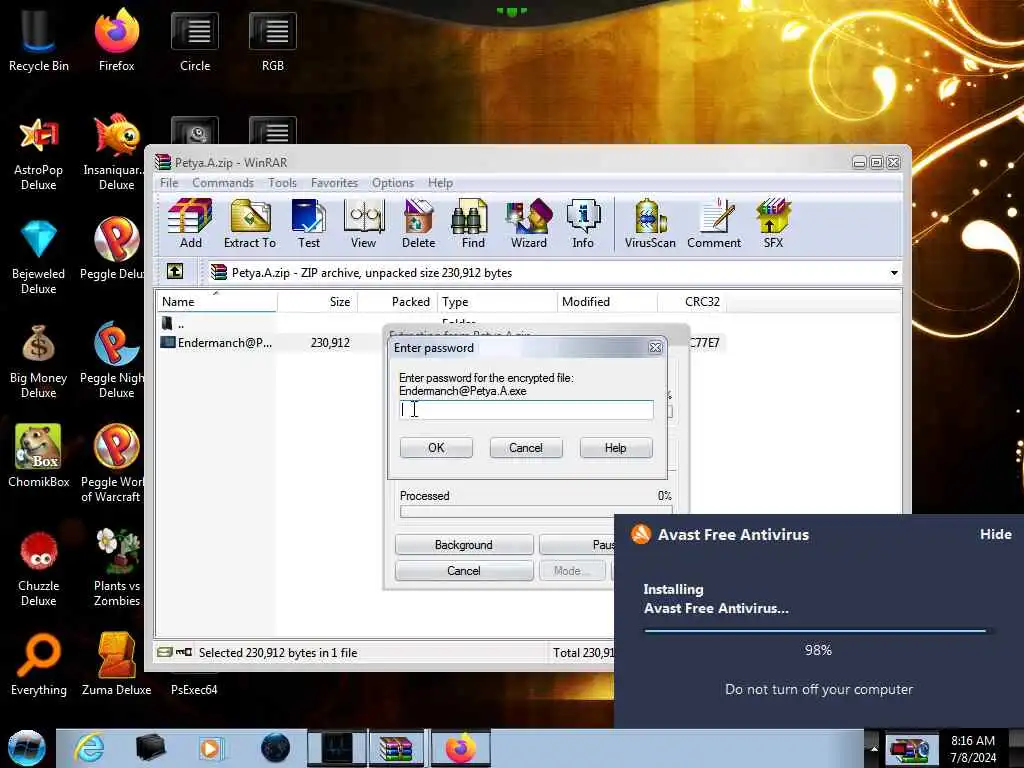Click the Processed progress bar
1024x768 pixels.
(x=536, y=512)
